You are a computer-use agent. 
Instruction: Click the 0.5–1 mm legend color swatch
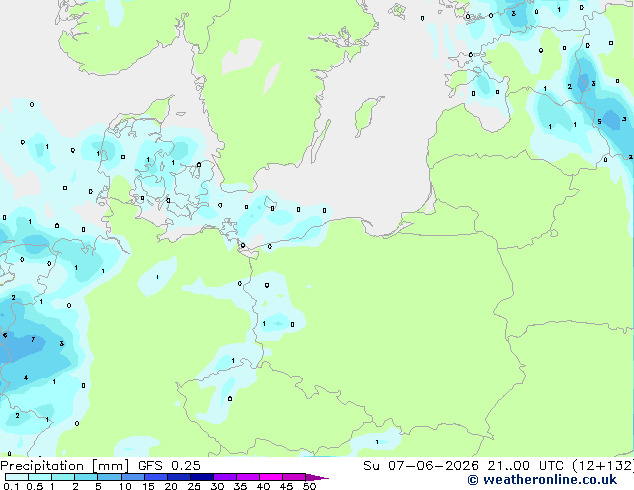point(40,477)
